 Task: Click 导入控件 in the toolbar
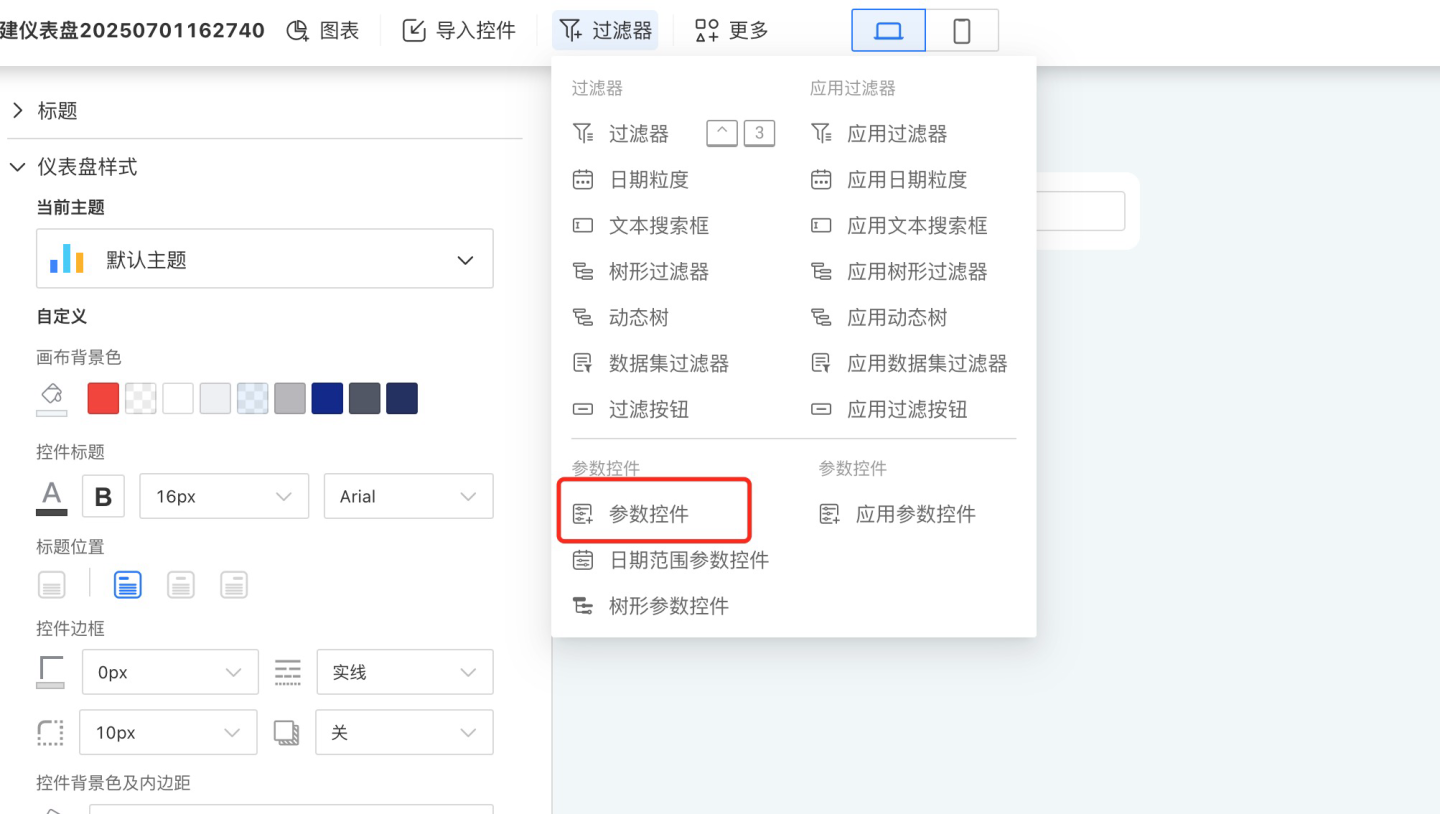tap(459, 31)
